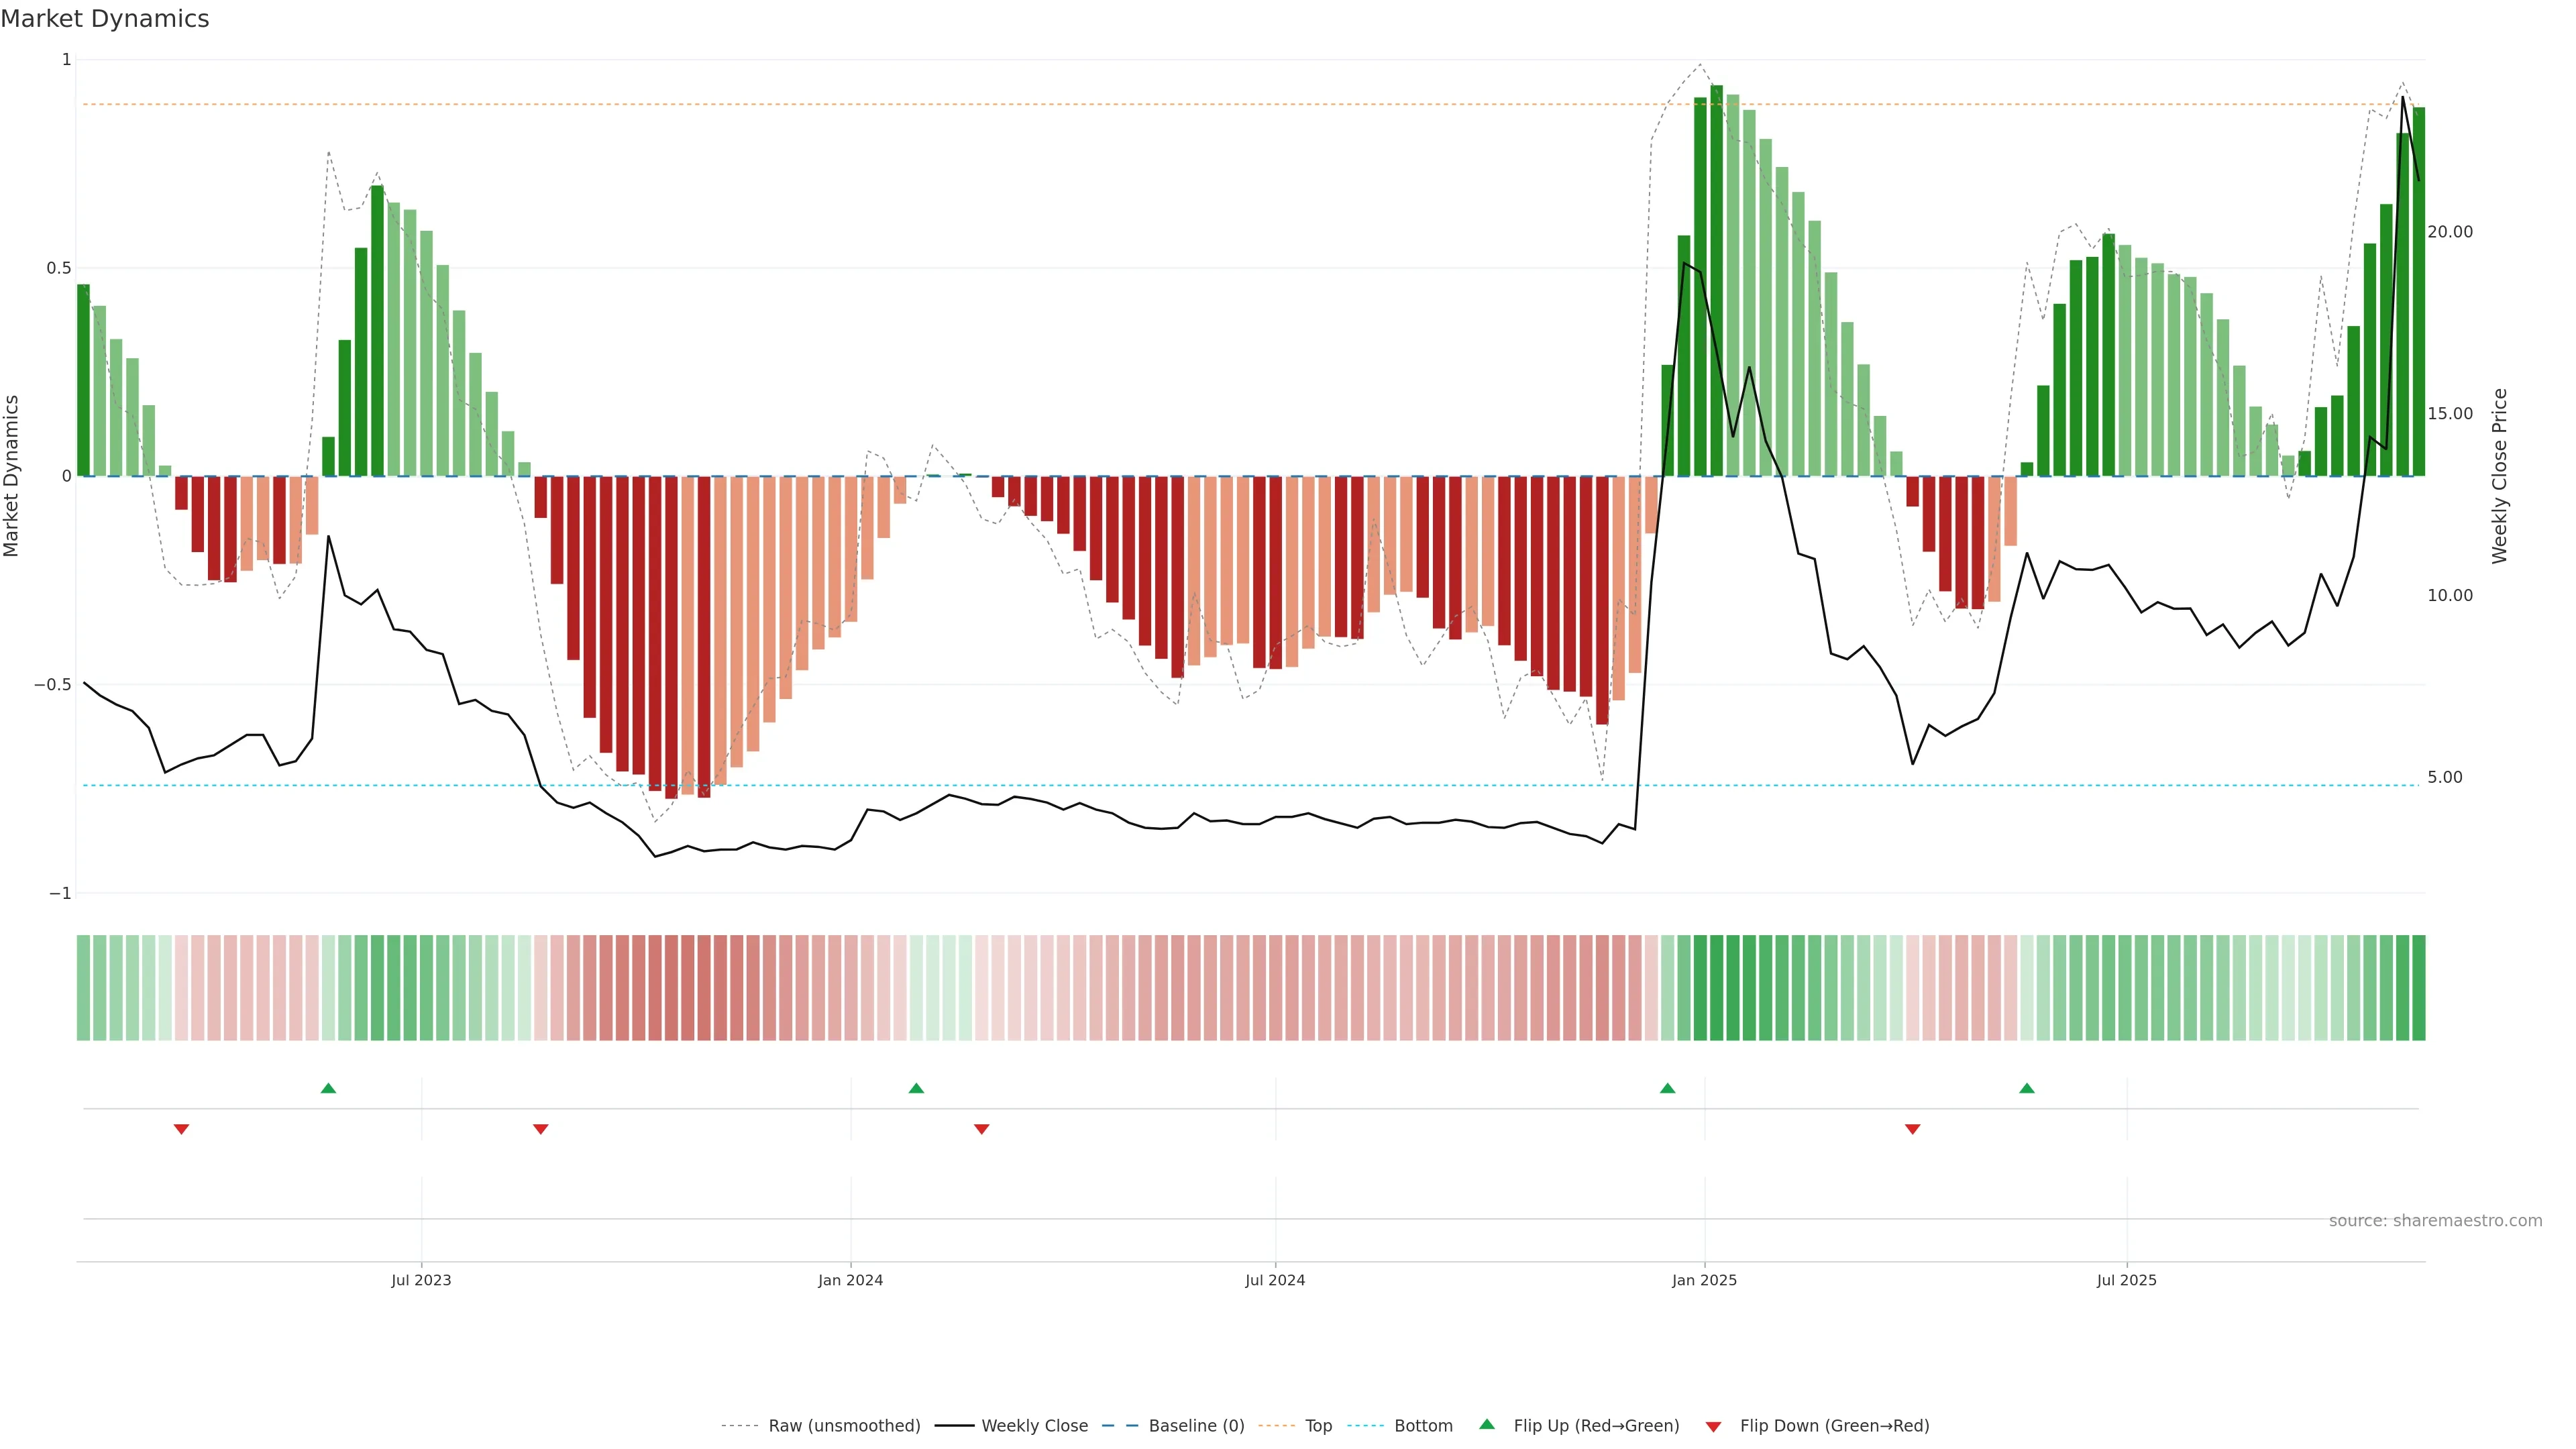Screen dimensions: 2576x1449
Task: Click the rightmost green flip-up triangle marker
Action: 2027,1088
